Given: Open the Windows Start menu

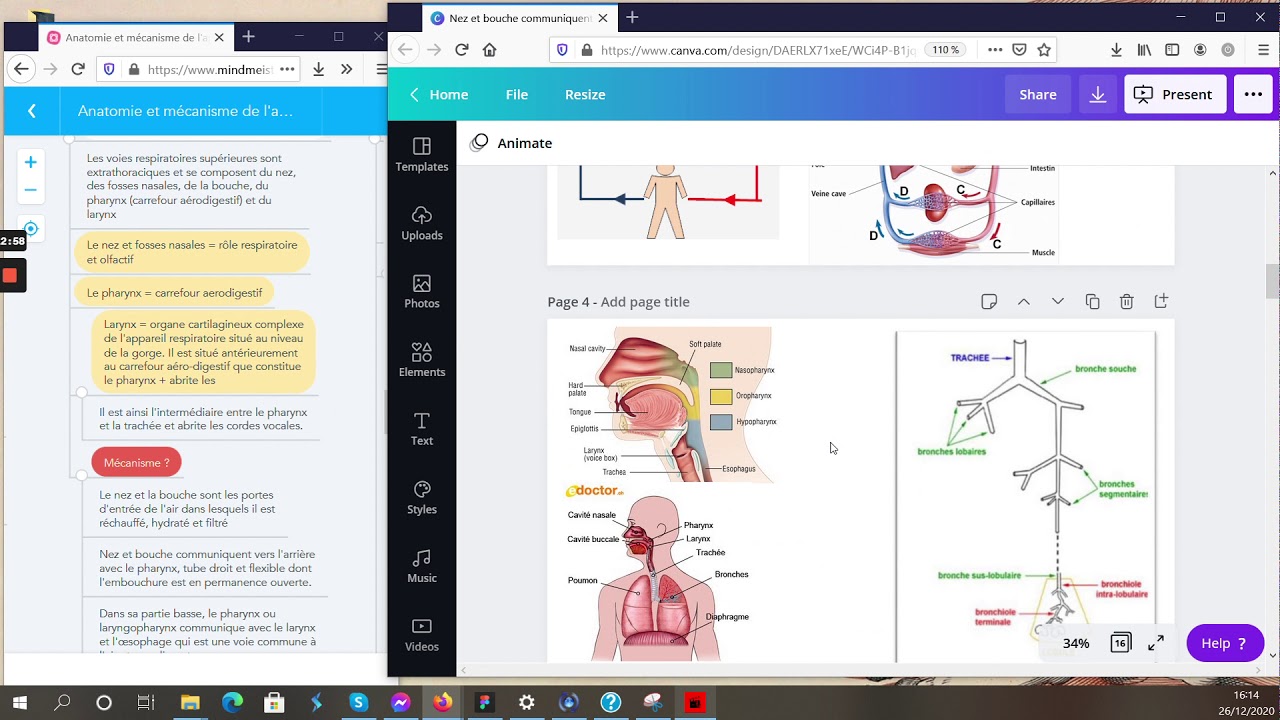Looking at the screenshot, I should (x=20, y=703).
